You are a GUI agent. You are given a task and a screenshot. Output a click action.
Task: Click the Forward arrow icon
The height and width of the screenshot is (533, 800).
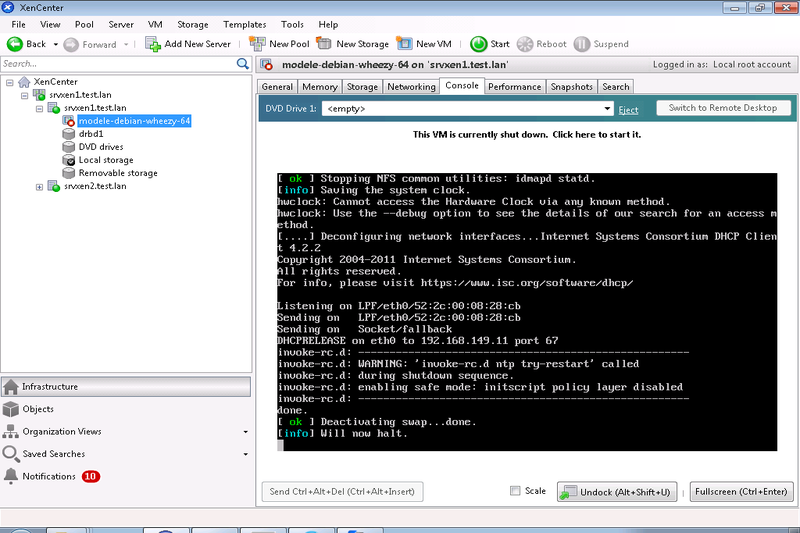pyautogui.click(x=71, y=44)
